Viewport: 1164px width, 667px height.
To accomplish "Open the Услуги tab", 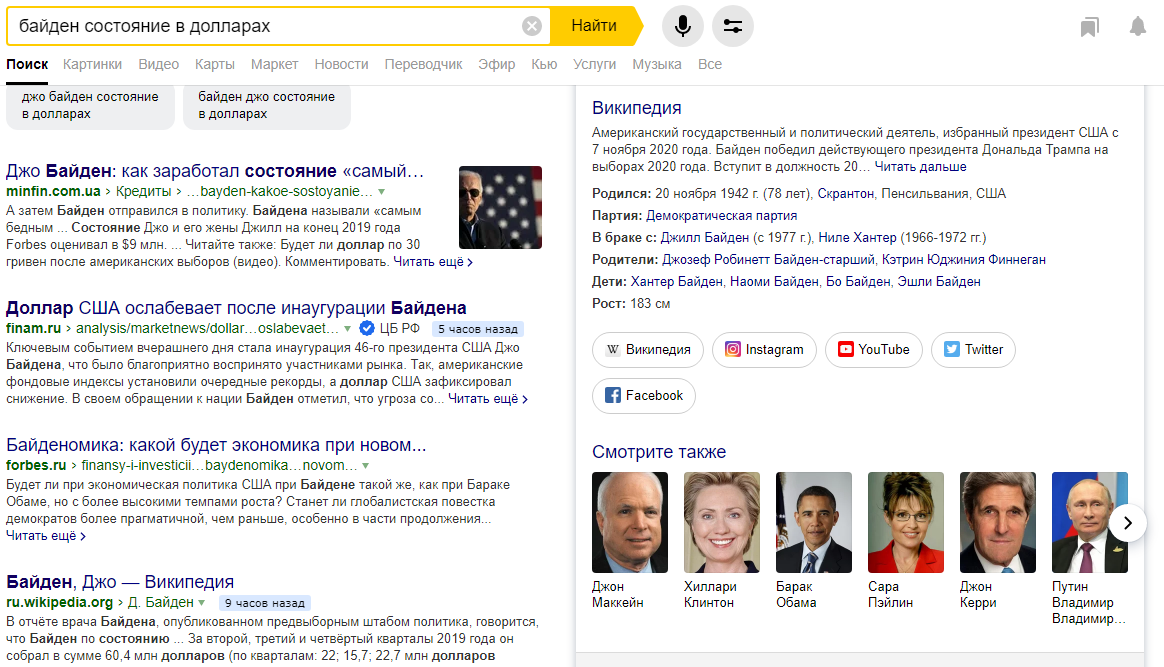I will tap(594, 65).
